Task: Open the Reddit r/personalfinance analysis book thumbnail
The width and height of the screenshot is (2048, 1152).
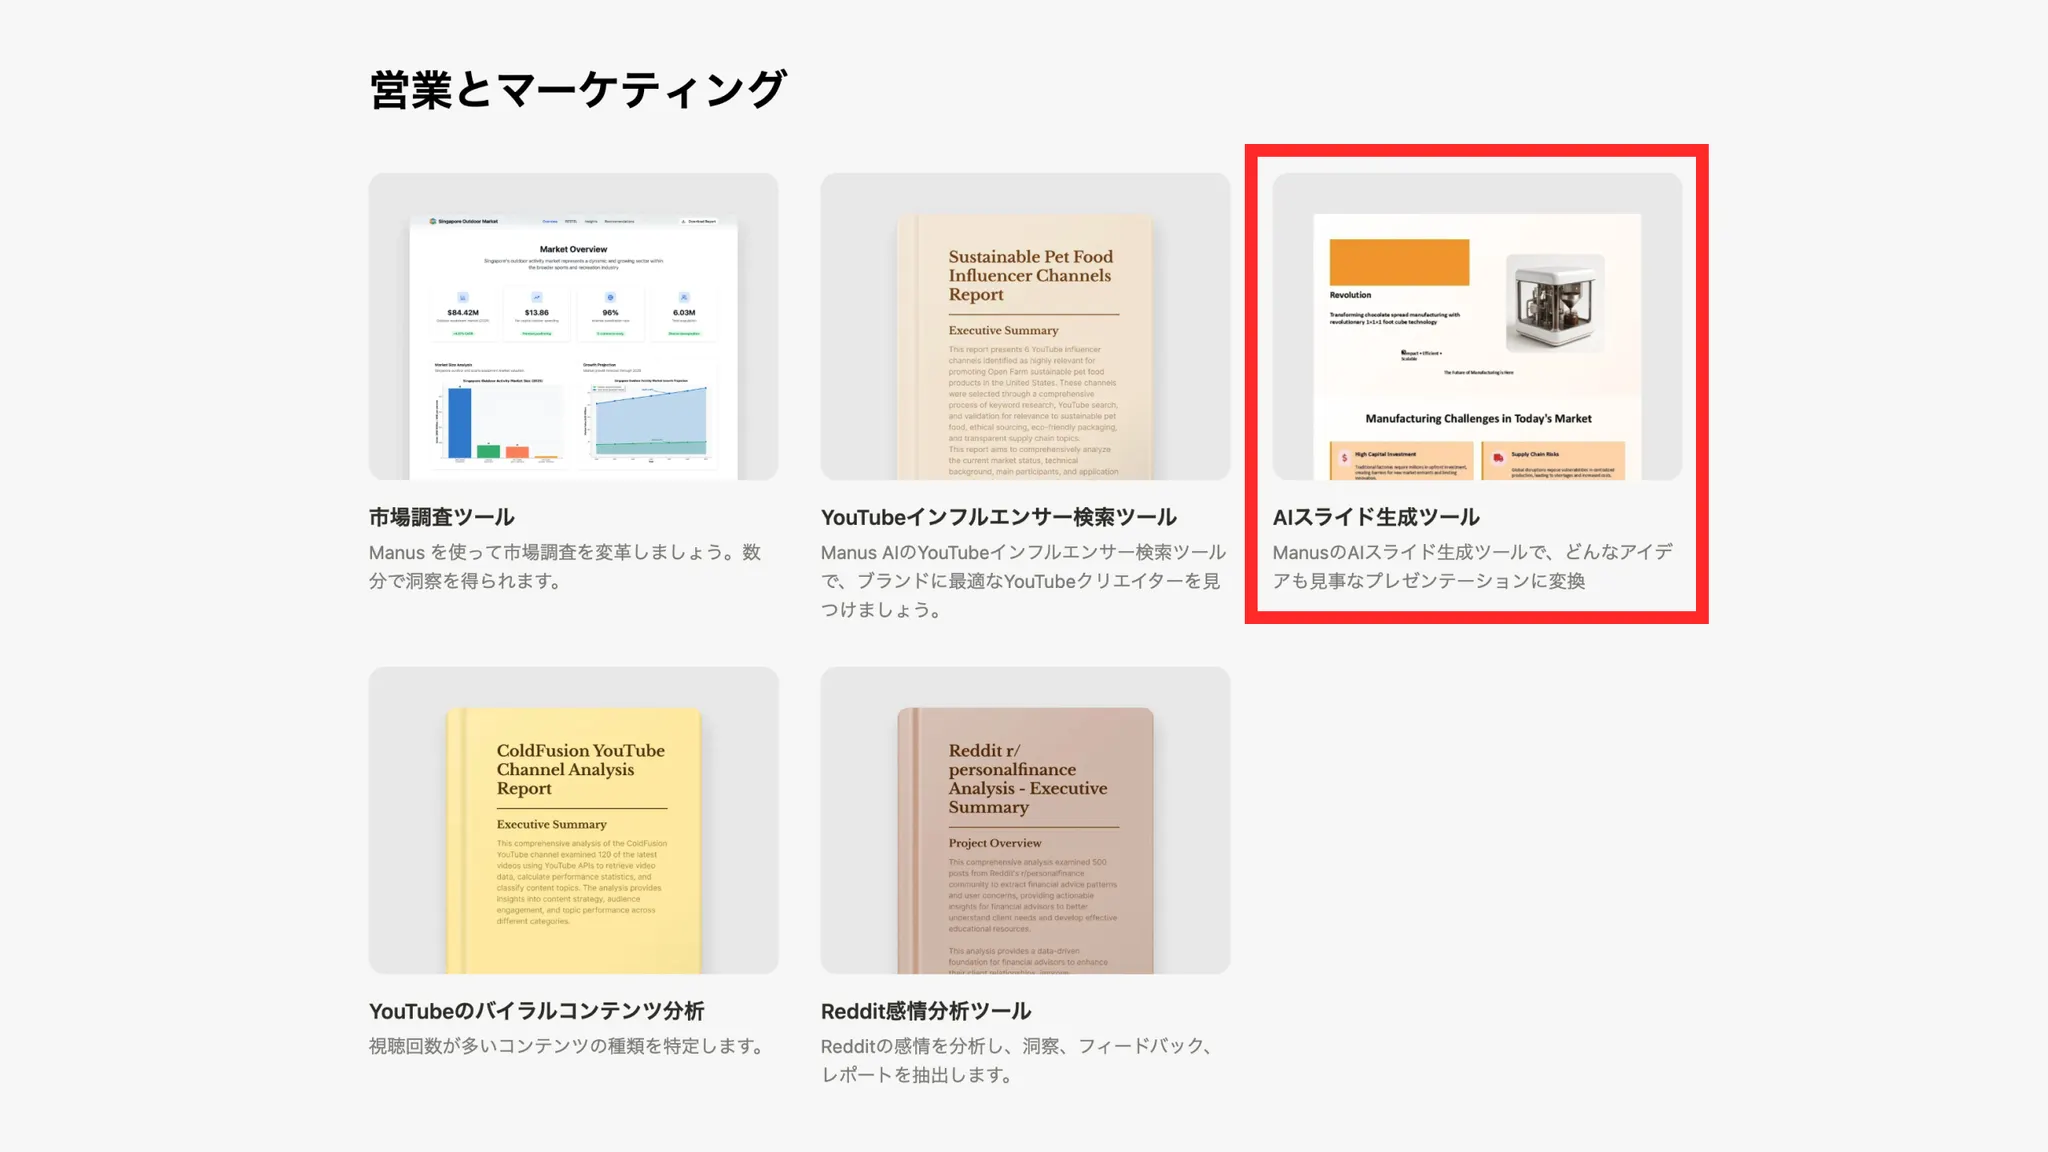Action: coord(1025,820)
